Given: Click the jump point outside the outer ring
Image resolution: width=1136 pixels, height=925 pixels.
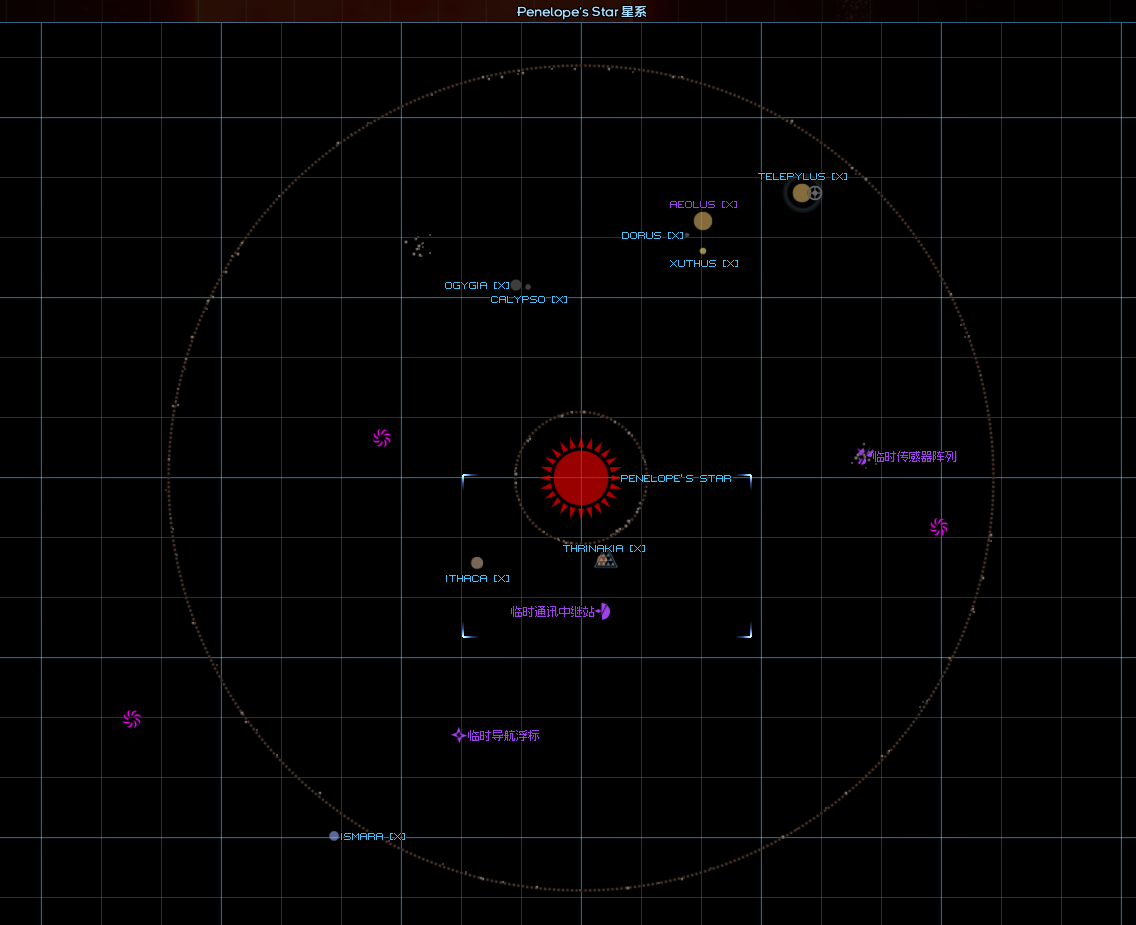Looking at the screenshot, I should [131, 719].
